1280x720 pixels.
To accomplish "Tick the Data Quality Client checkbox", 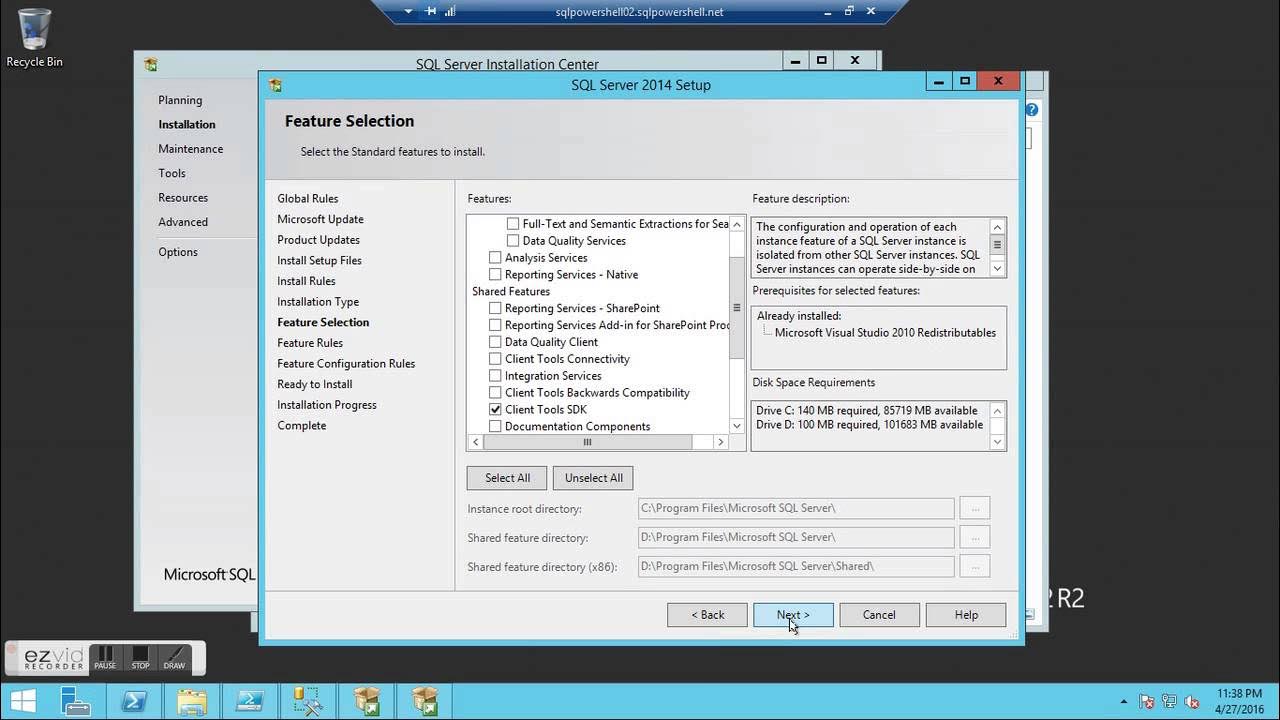I will click(495, 342).
